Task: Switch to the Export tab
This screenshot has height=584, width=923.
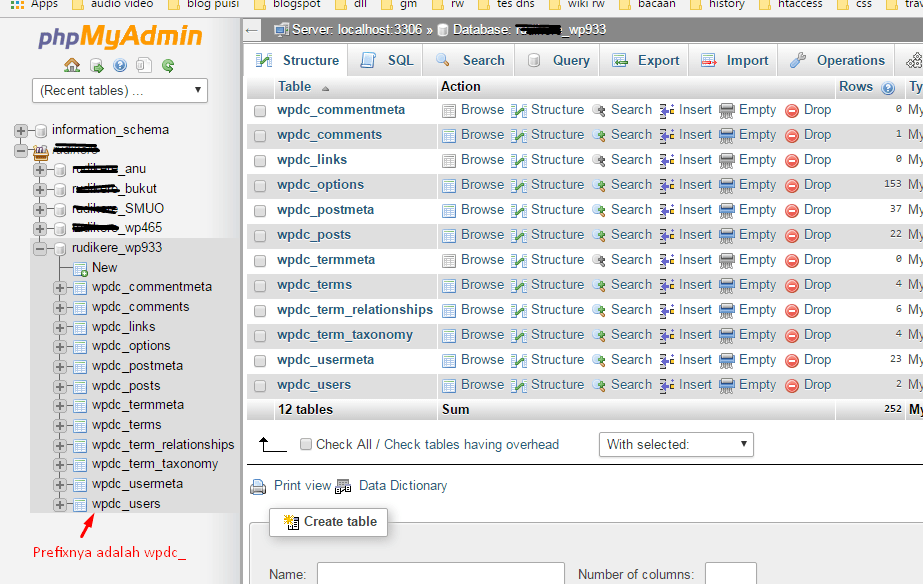Action: pyautogui.click(x=645, y=61)
